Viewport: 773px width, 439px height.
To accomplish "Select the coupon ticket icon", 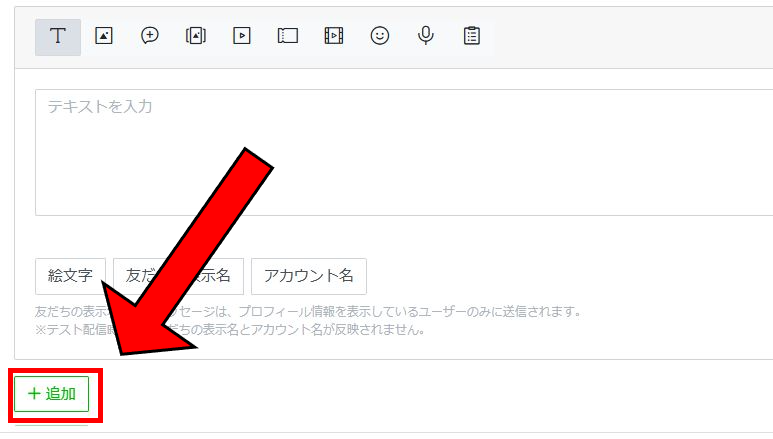I will tap(288, 36).
